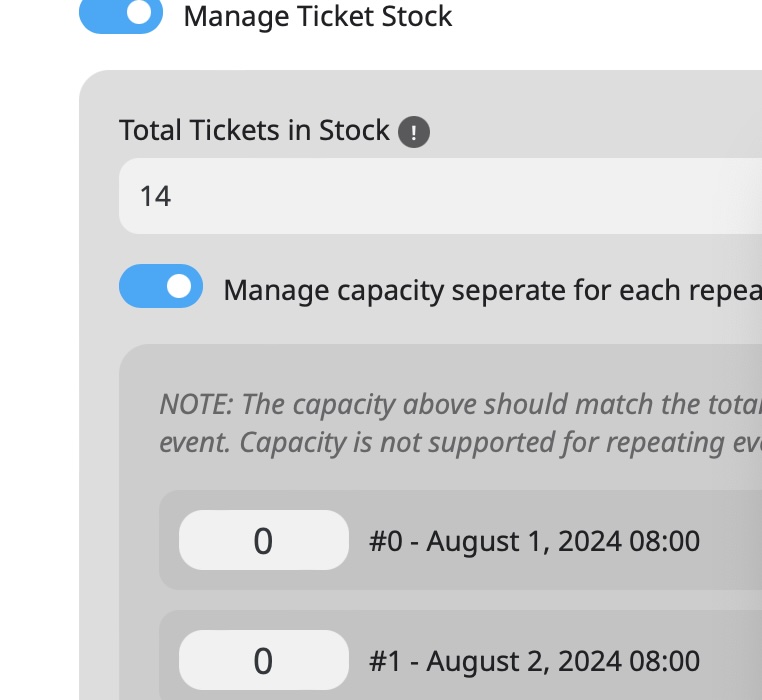Click the knob of repeat capacity switch
This screenshot has width=762, height=700.
[179, 286]
